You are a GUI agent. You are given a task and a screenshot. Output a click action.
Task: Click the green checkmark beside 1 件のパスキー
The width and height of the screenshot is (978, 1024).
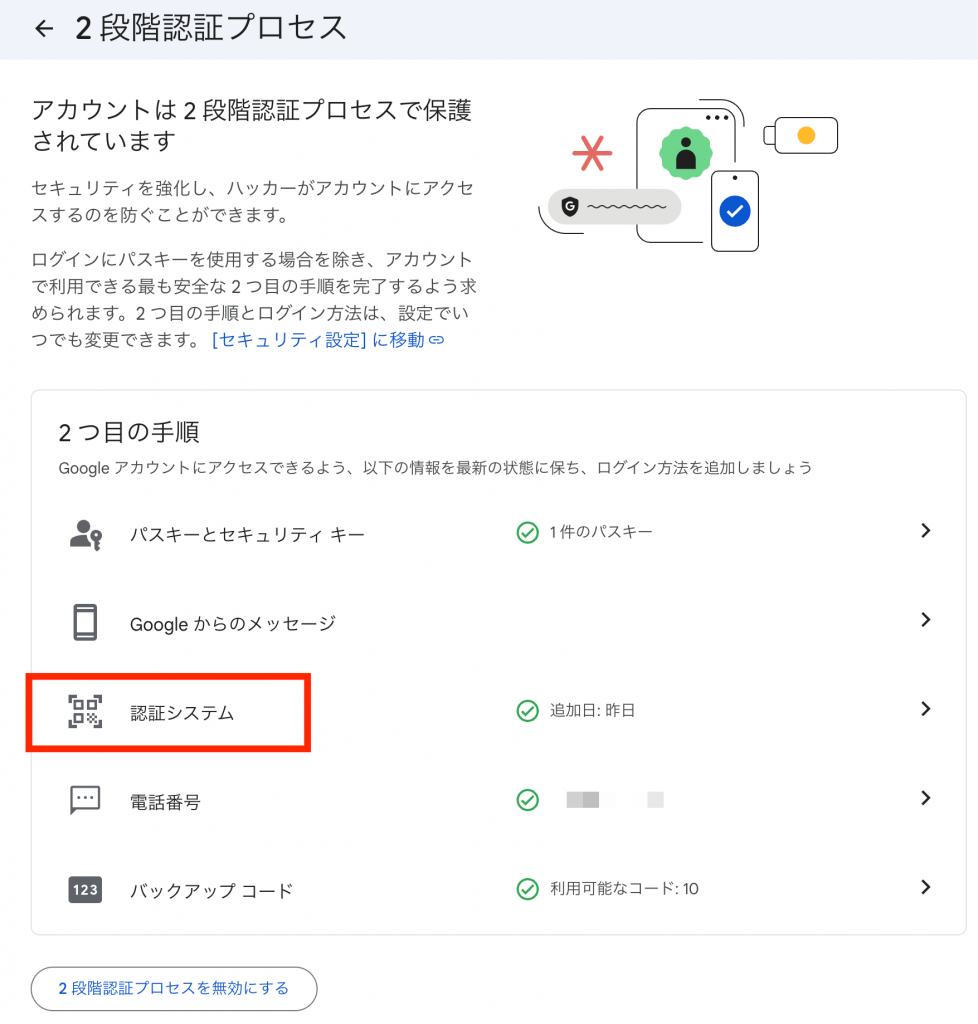tap(527, 533)
